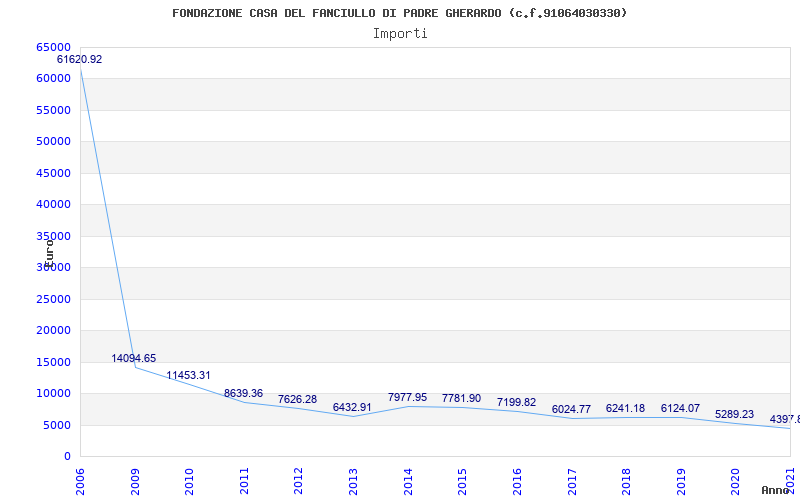This screenshot has height=500, width=800.
Task: Click the x-axis year label 2014
Action: tap(408, 482)
